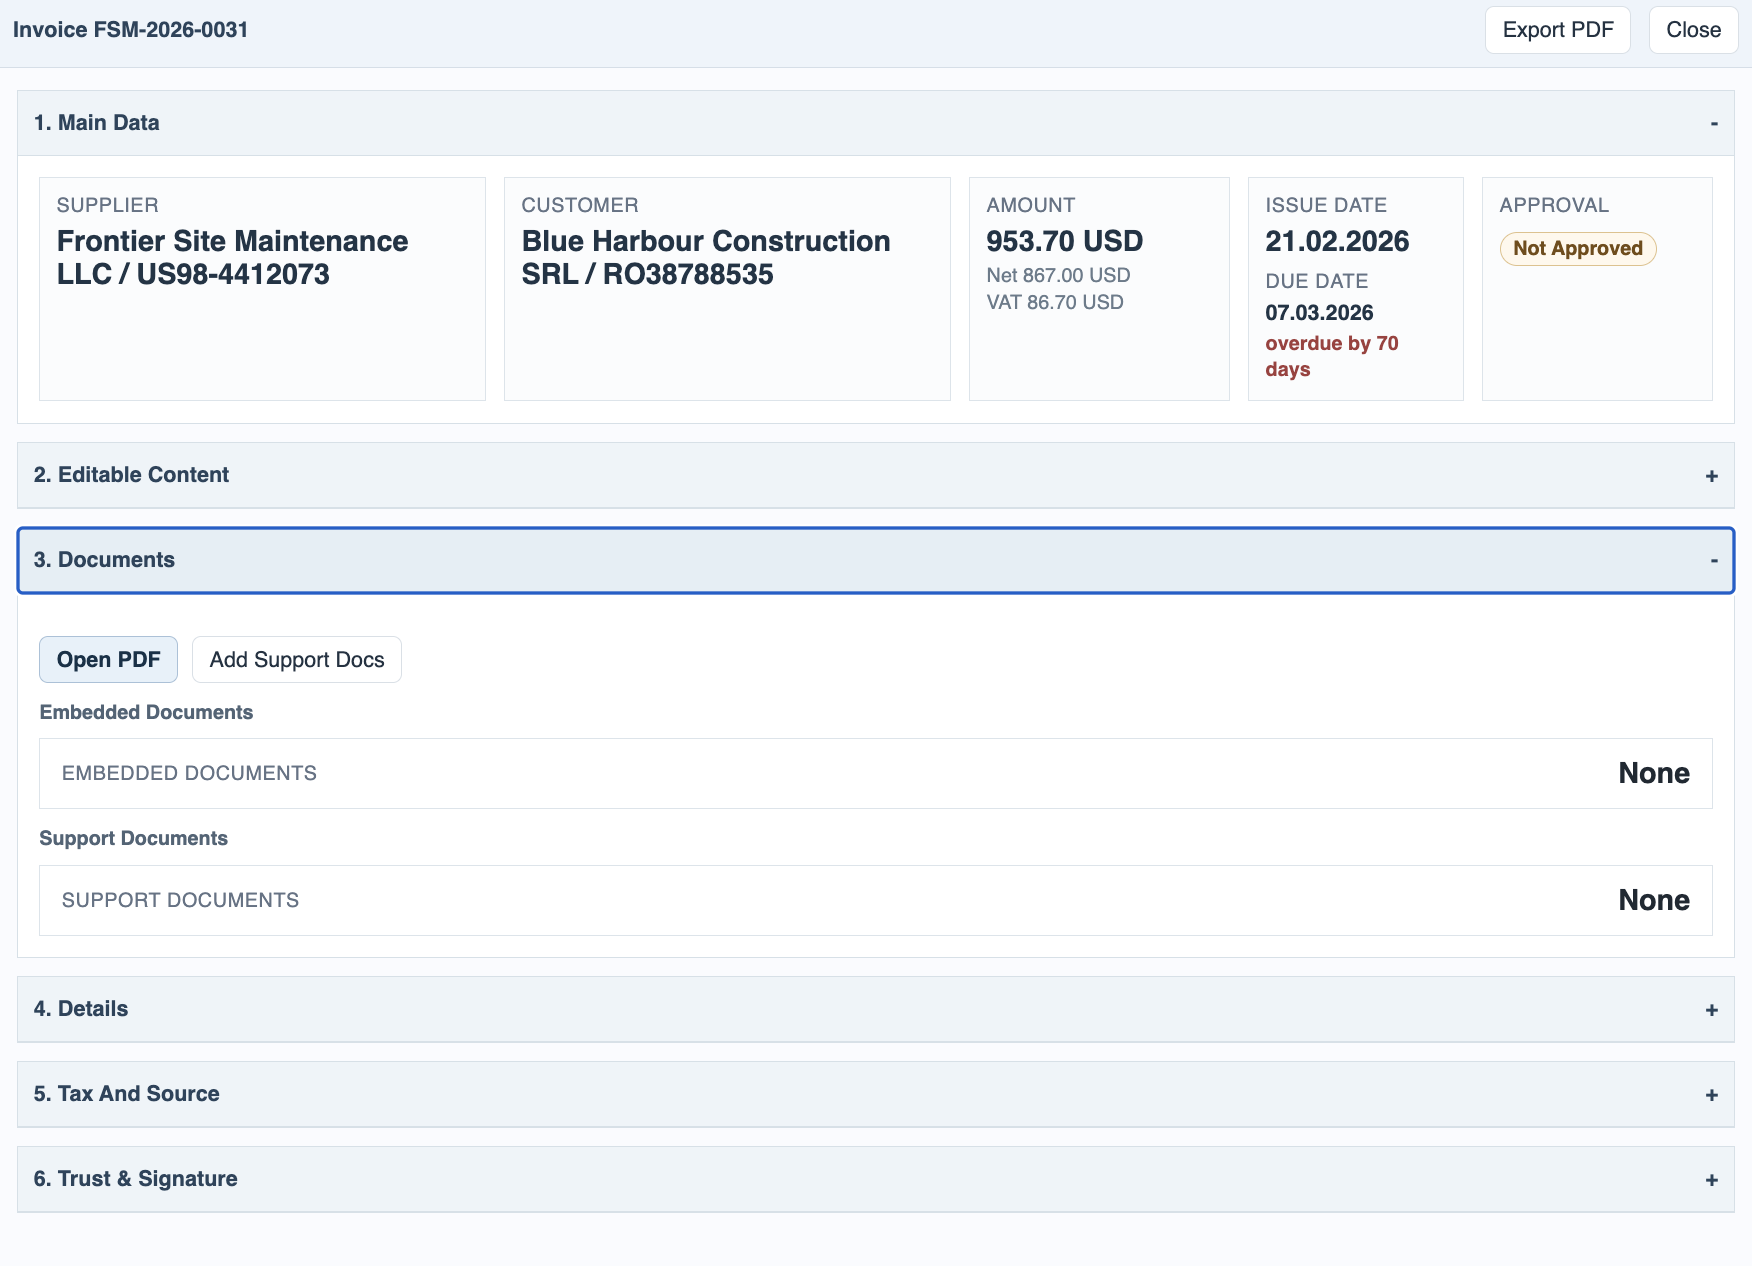
Task: Click the Not Approved status badge
Action: pos(1578,249)
